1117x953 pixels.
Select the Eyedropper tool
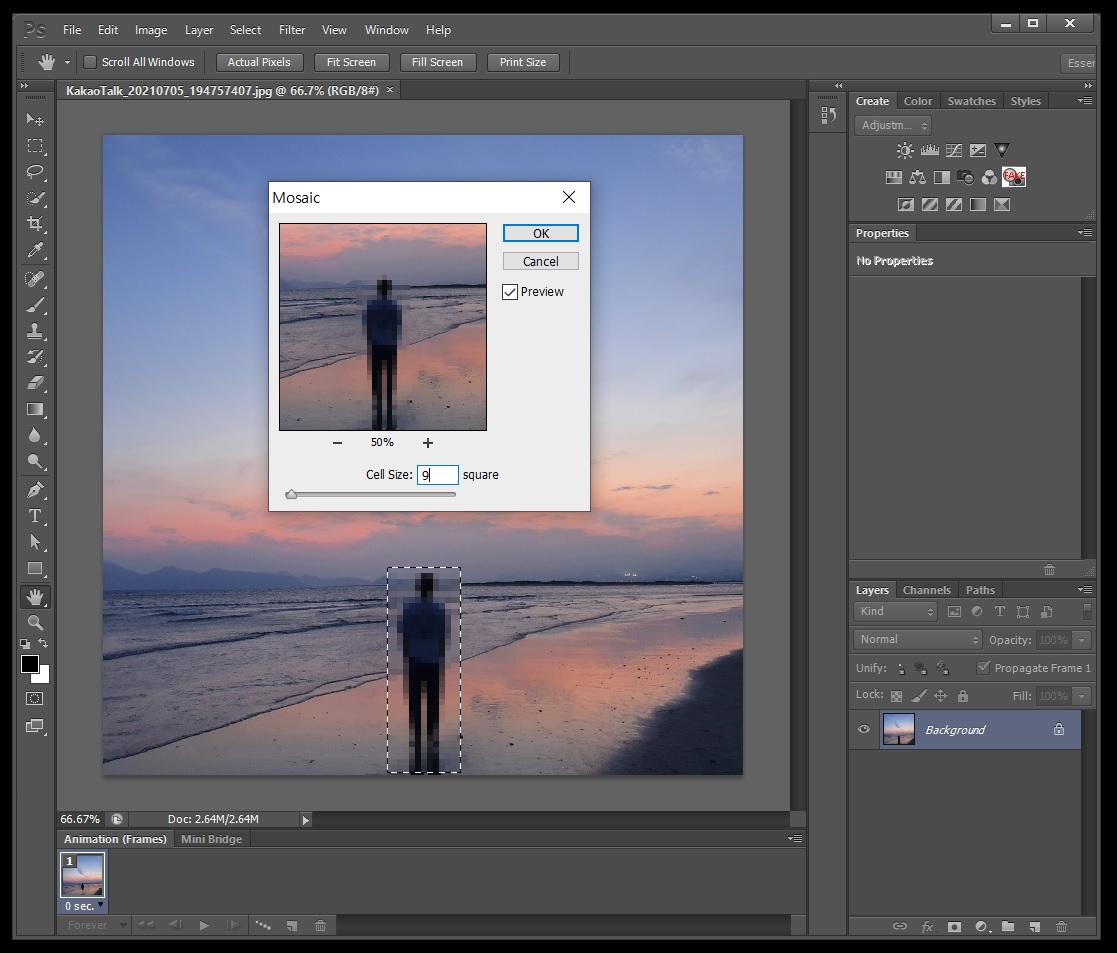(35, 250)
